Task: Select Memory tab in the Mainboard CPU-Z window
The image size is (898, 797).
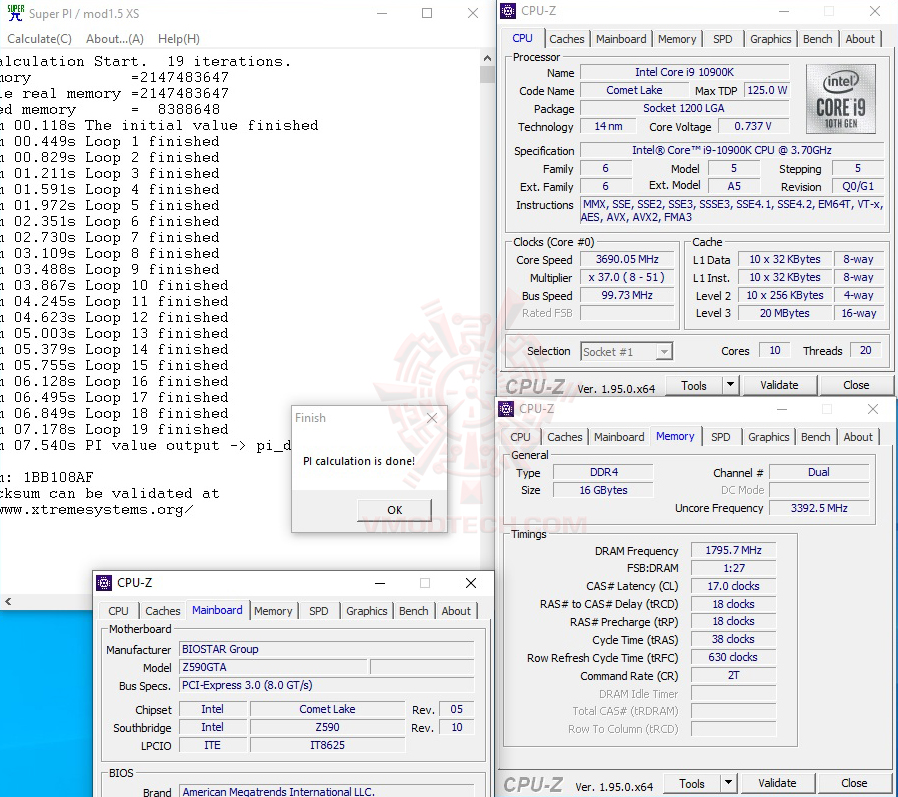Action: [273, 611]
